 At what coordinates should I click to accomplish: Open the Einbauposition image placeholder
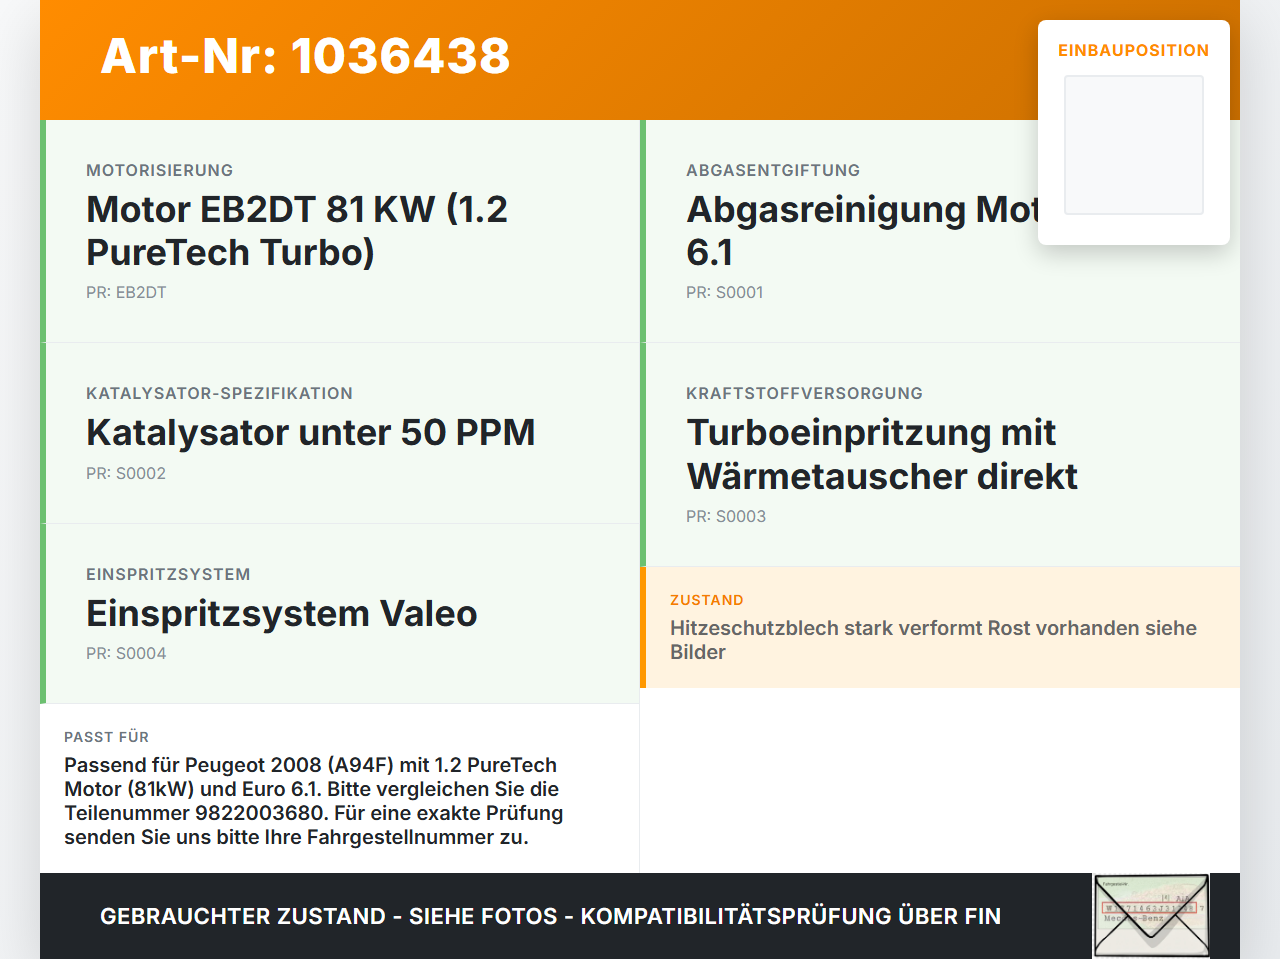pyautogui.click(x=1134, y=145)
